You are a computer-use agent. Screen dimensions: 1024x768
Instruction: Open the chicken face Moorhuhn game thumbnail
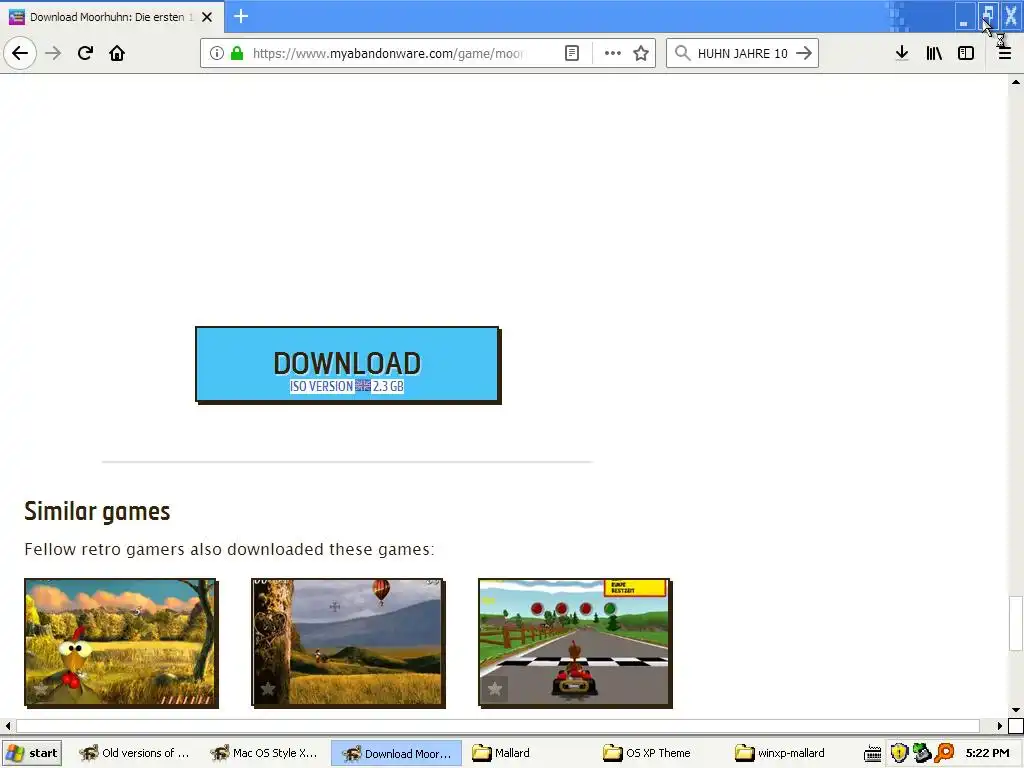coord(121,643)
